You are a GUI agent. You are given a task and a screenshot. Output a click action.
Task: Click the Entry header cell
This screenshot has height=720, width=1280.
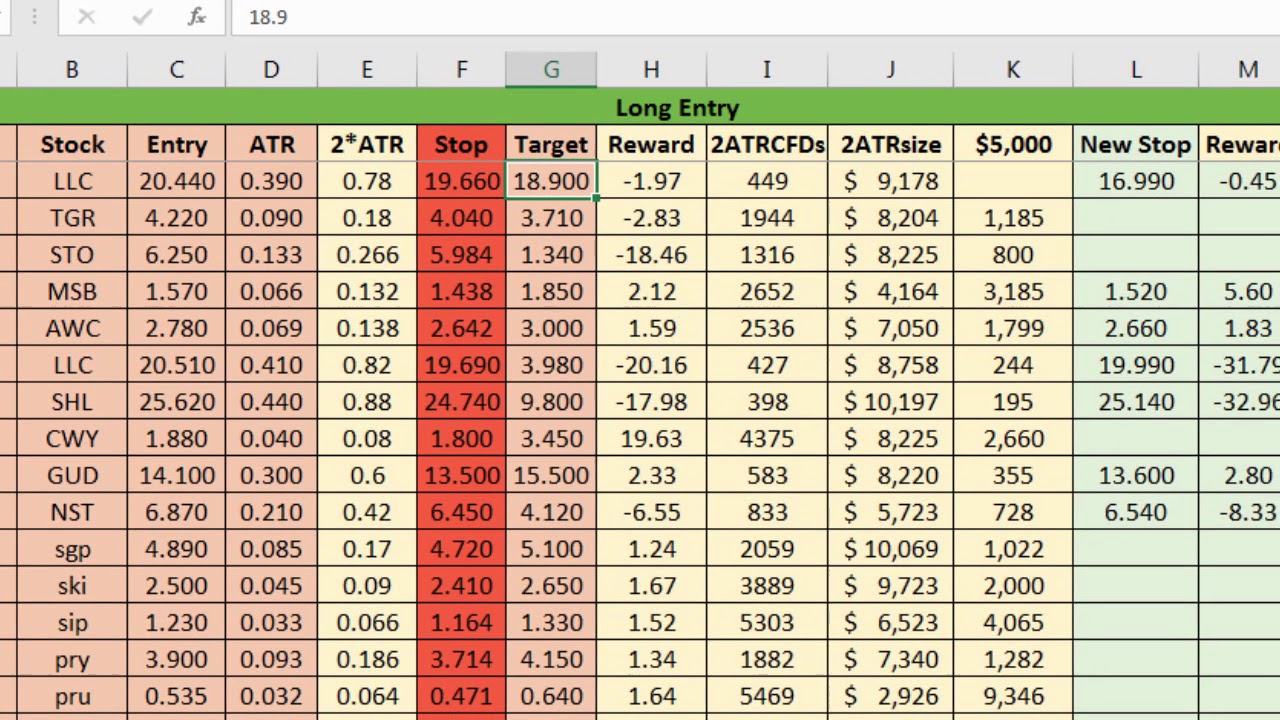176,144
